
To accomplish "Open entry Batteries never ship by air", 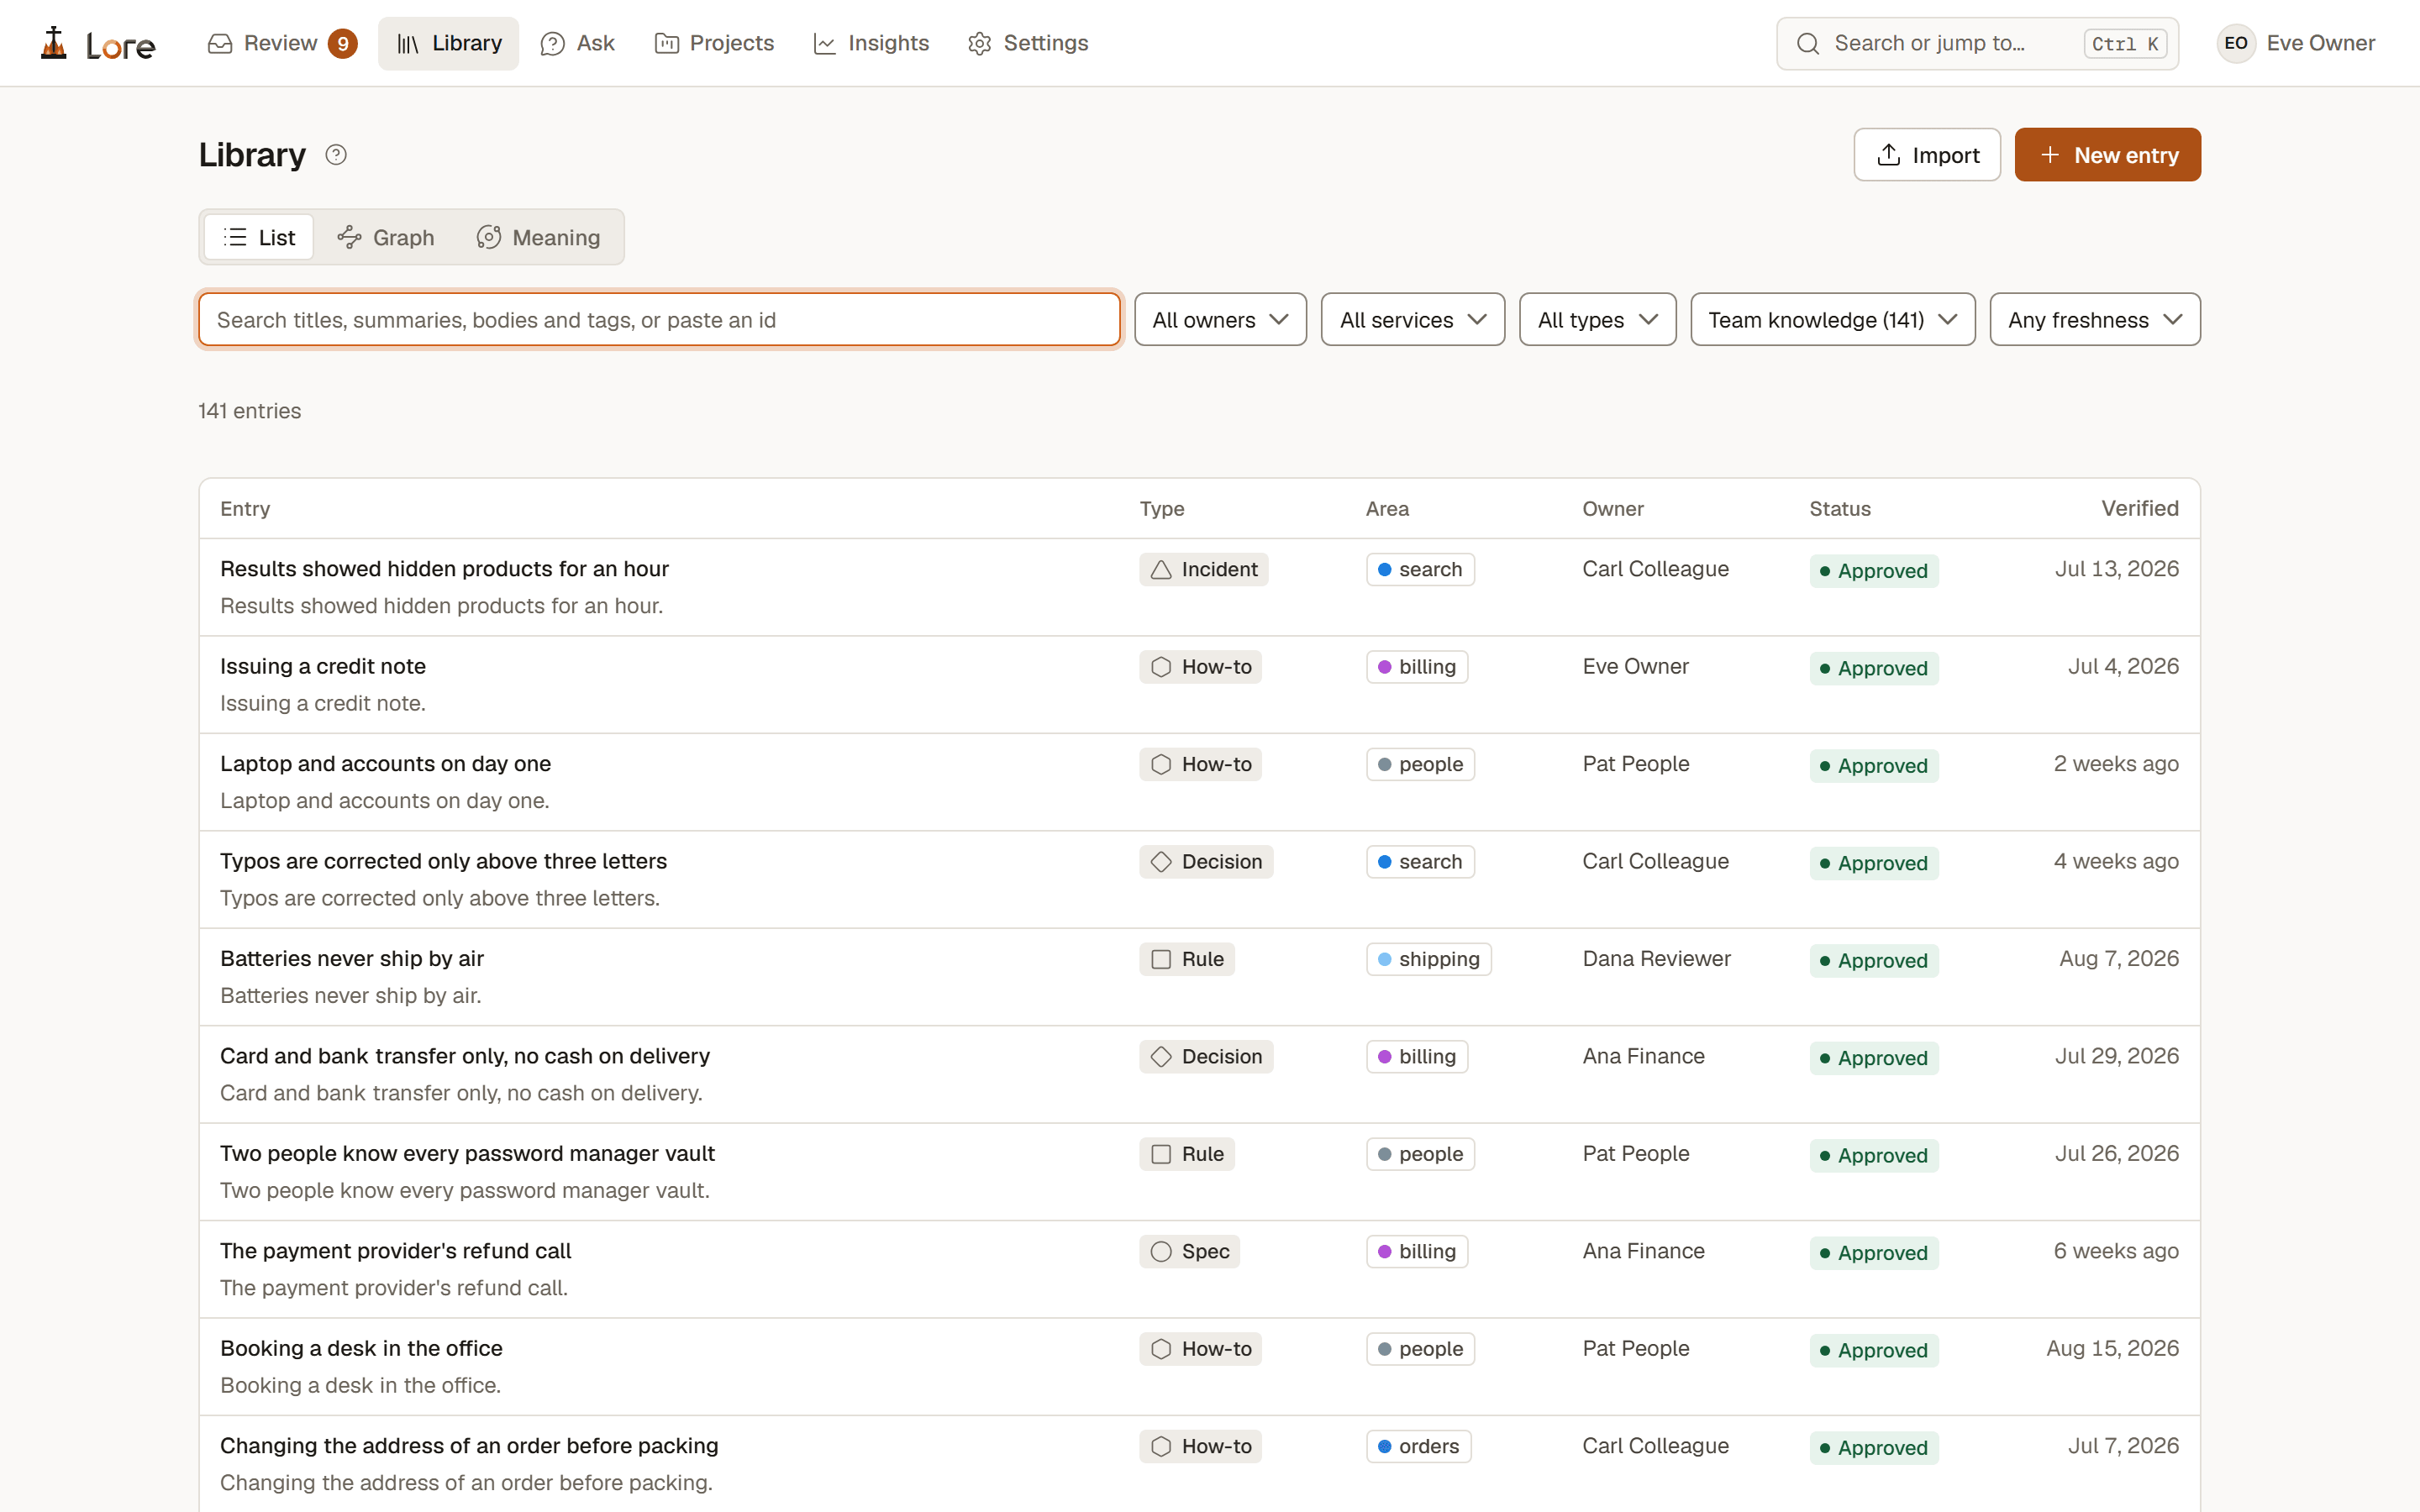I will (352, 958).
